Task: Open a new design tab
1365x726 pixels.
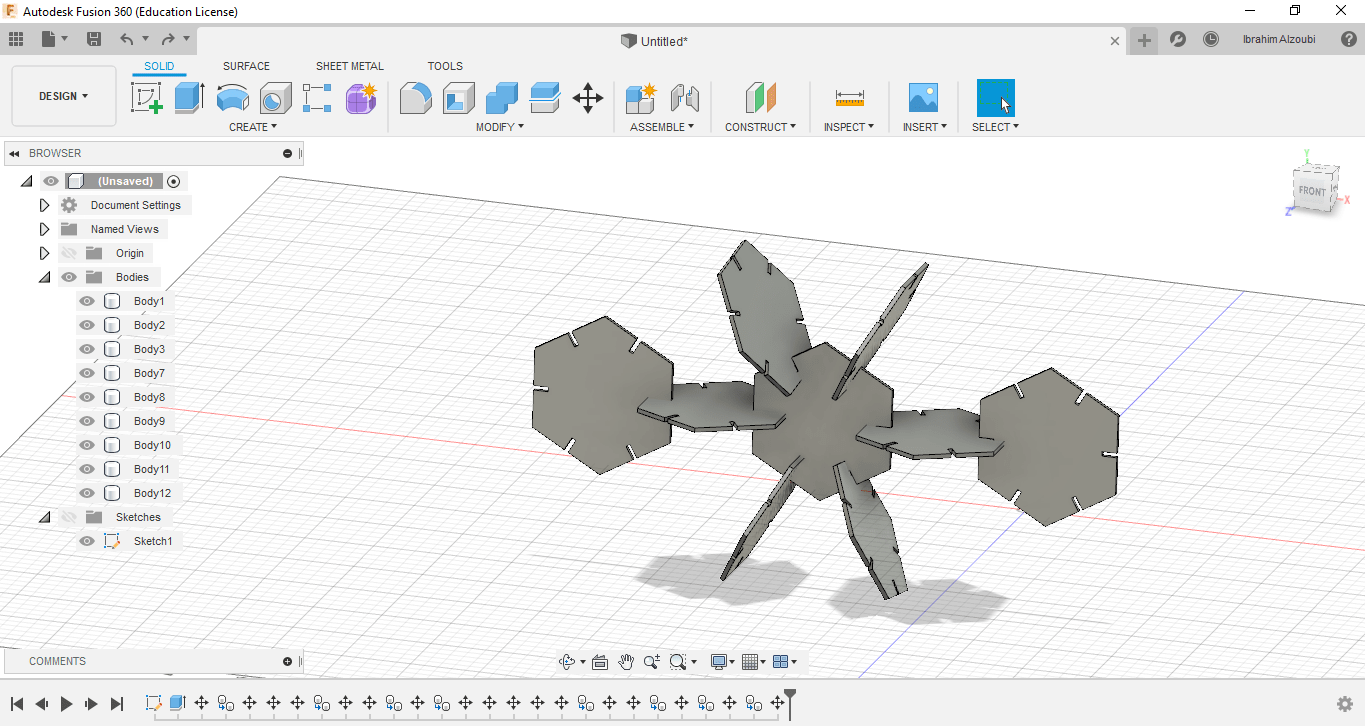Action: pyautogui.click(x=1144, y=40)
